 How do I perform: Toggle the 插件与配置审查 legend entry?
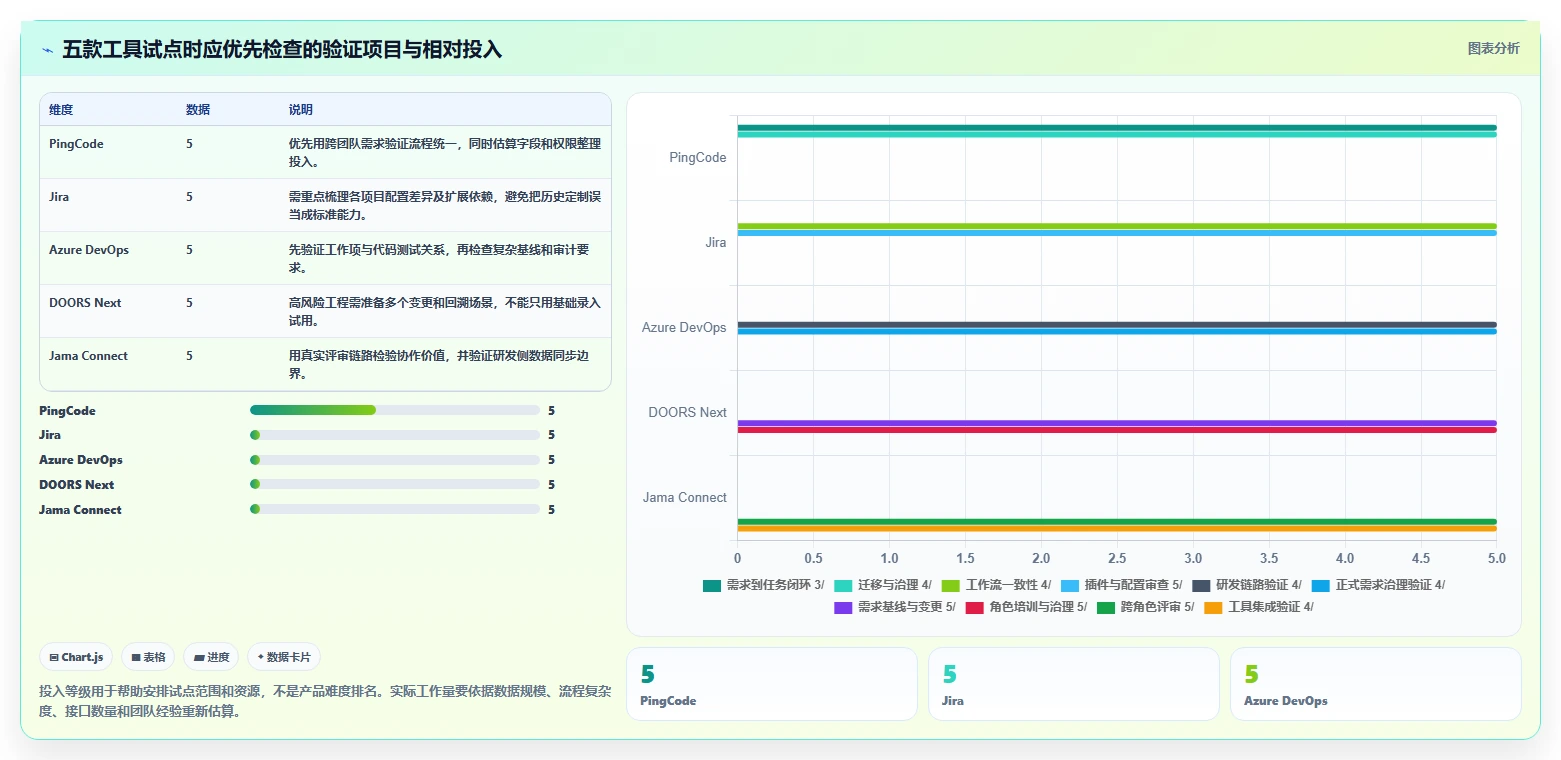(x=1121, y=585)
